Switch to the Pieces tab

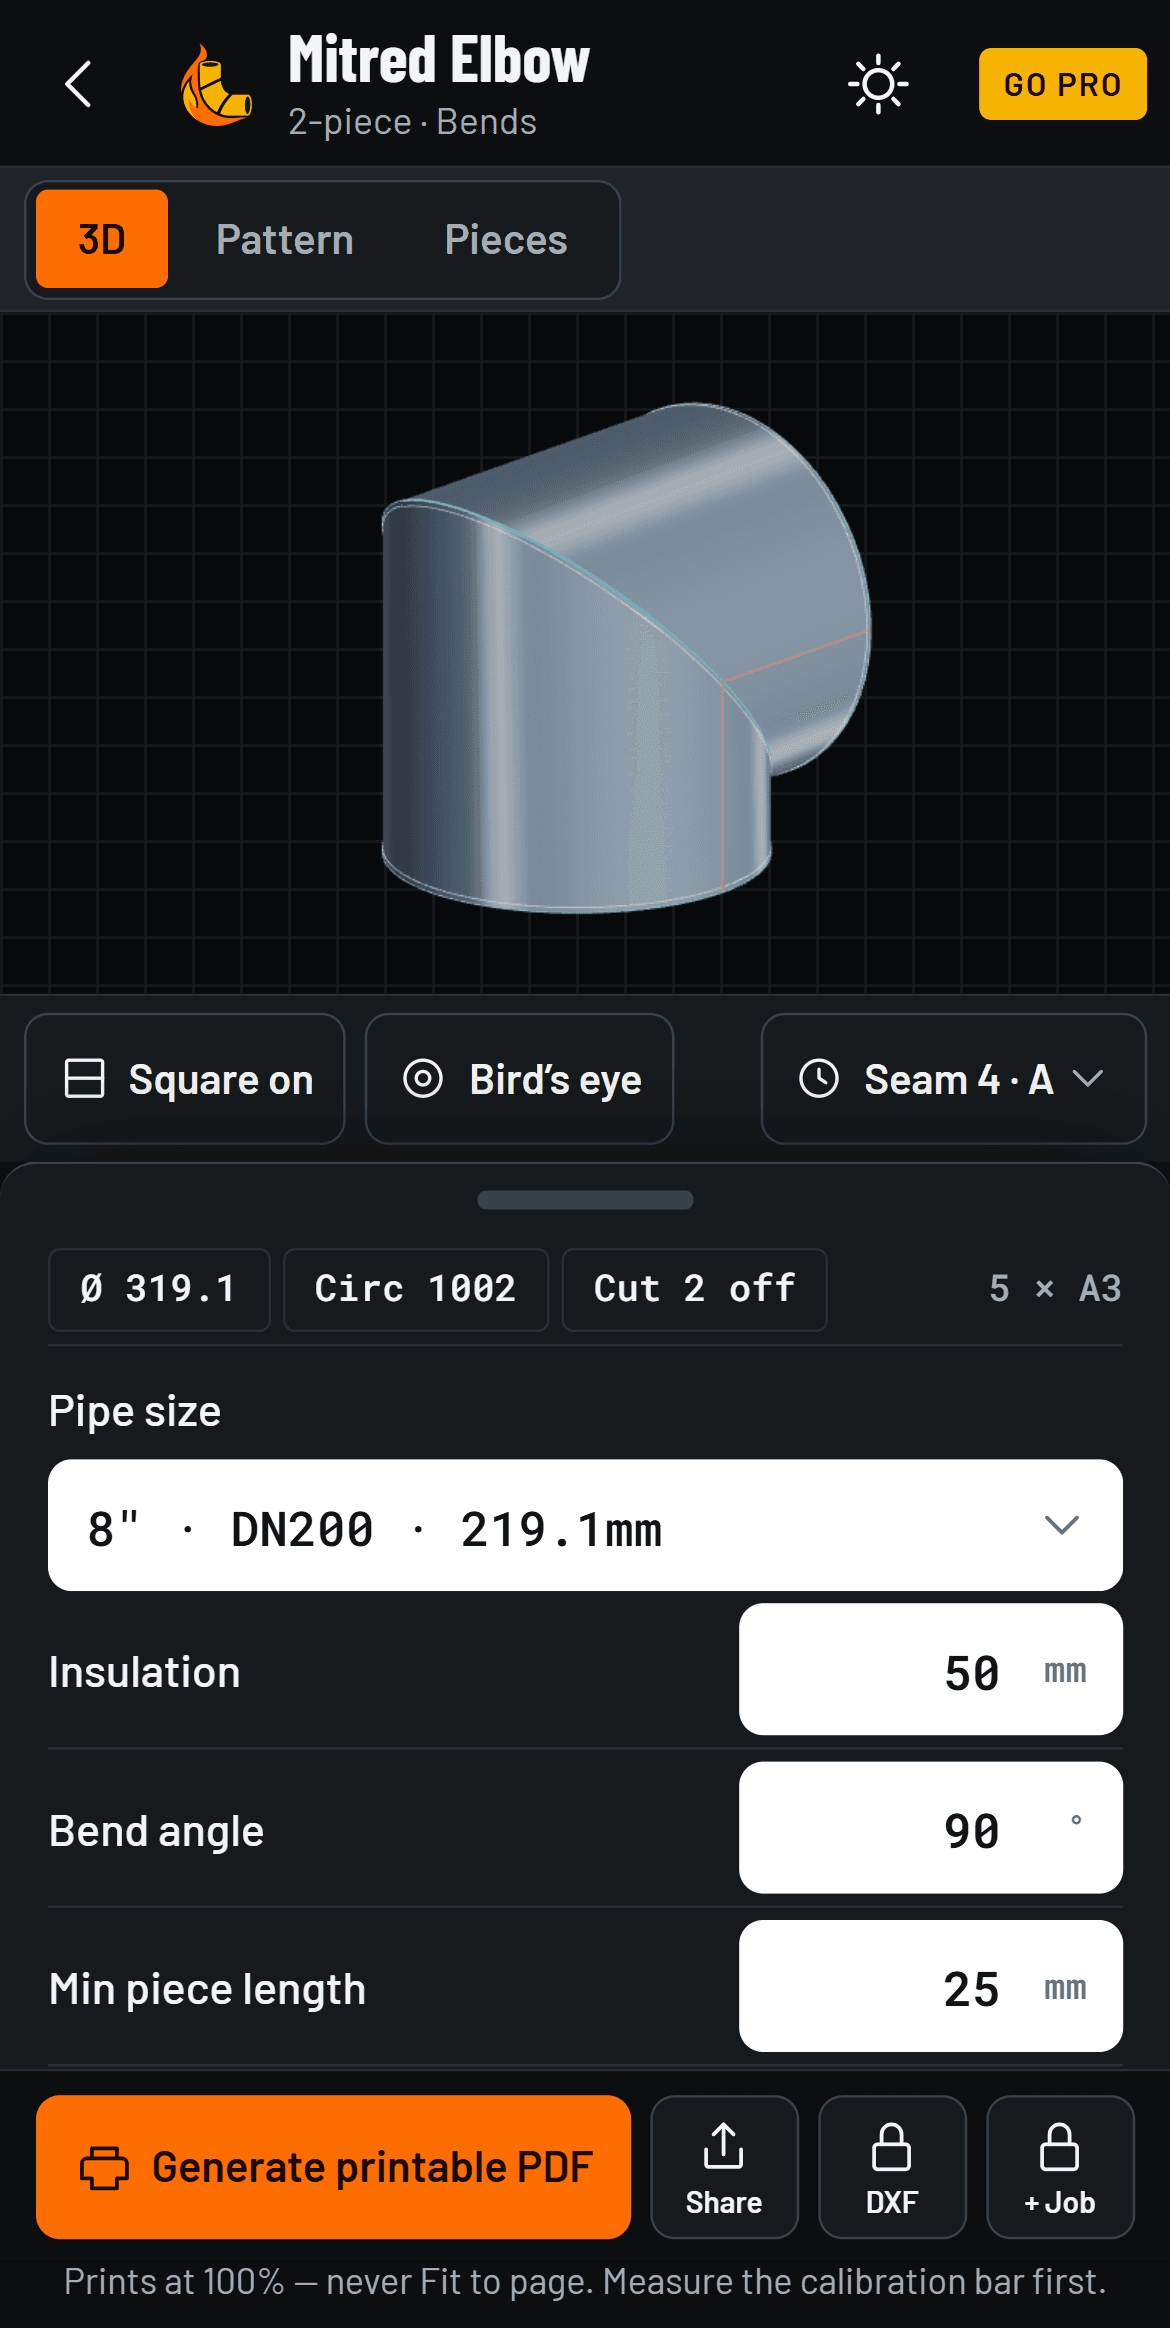[506, 239]
